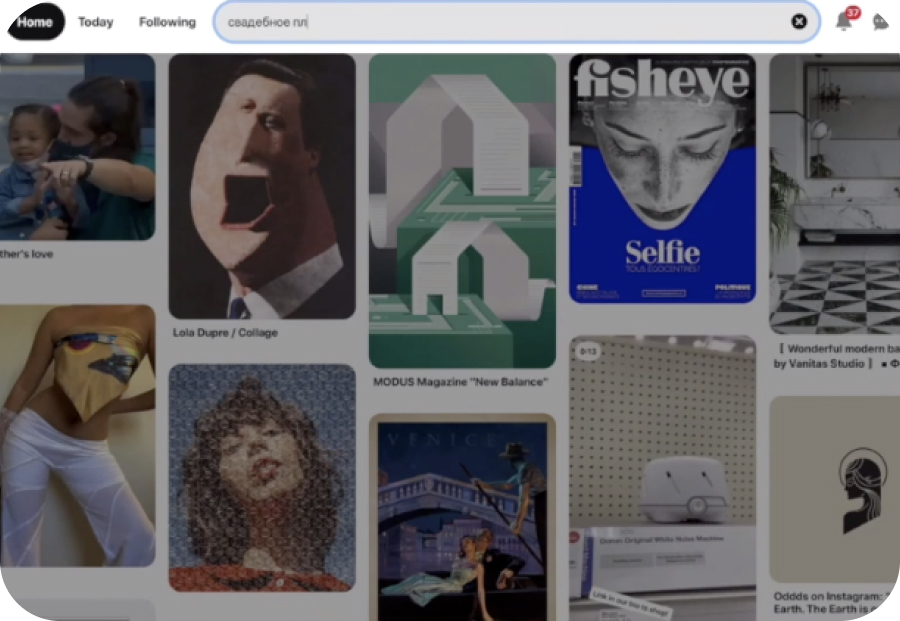Click the Vanitas Studio bathroom caption
The image size is (900, 621).
(835, 356)
